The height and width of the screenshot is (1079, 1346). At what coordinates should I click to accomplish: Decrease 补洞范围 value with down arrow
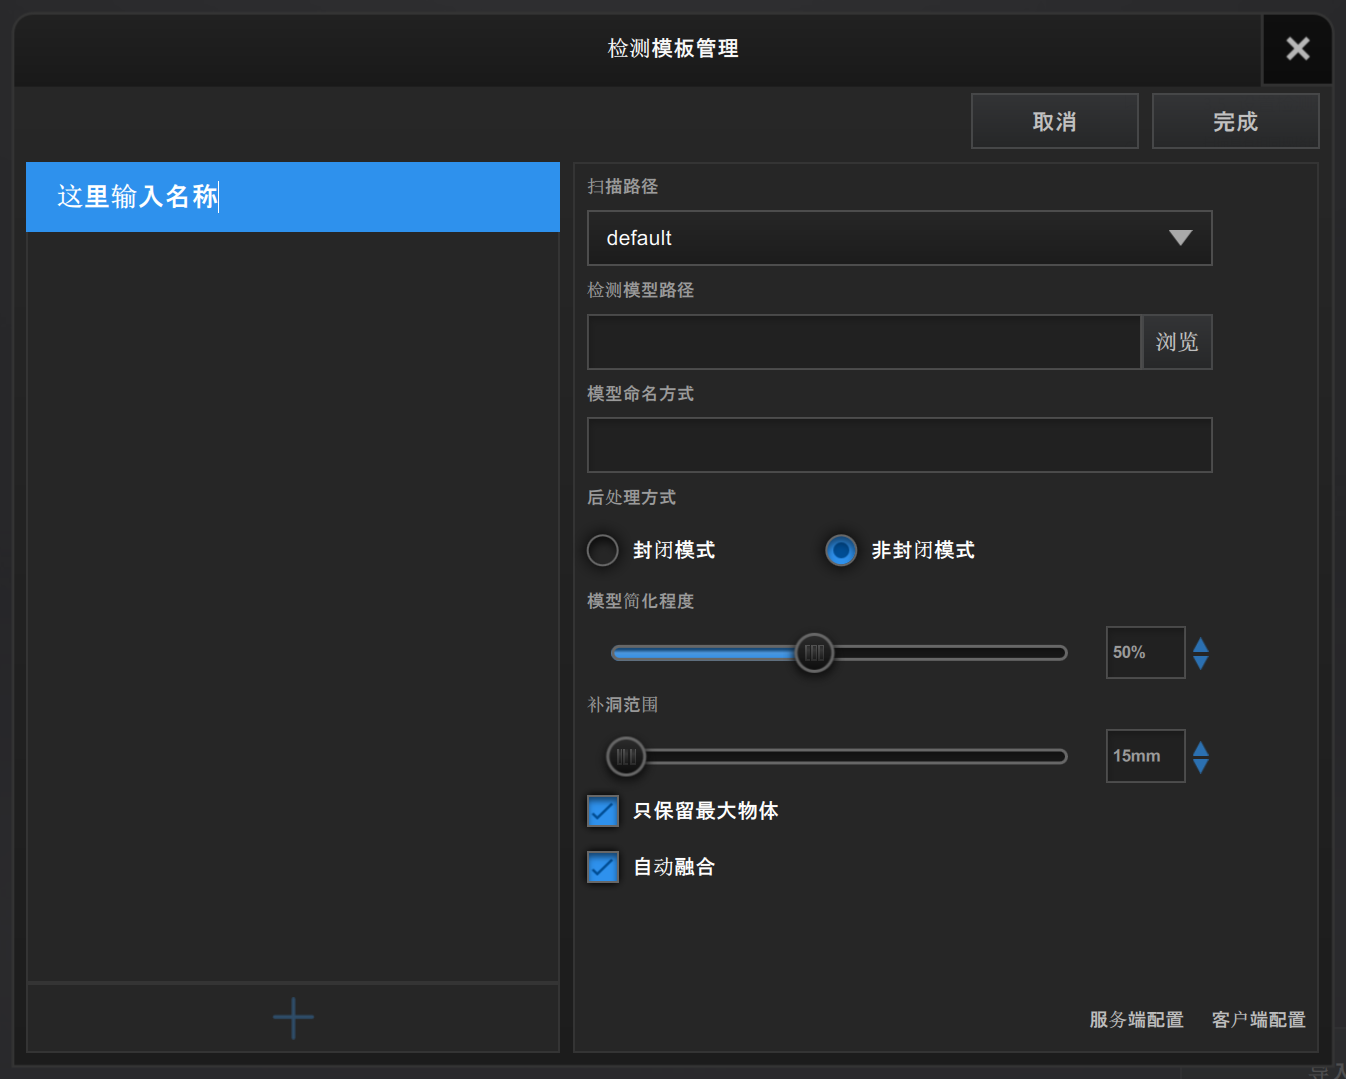click(x=1201, y=766)
